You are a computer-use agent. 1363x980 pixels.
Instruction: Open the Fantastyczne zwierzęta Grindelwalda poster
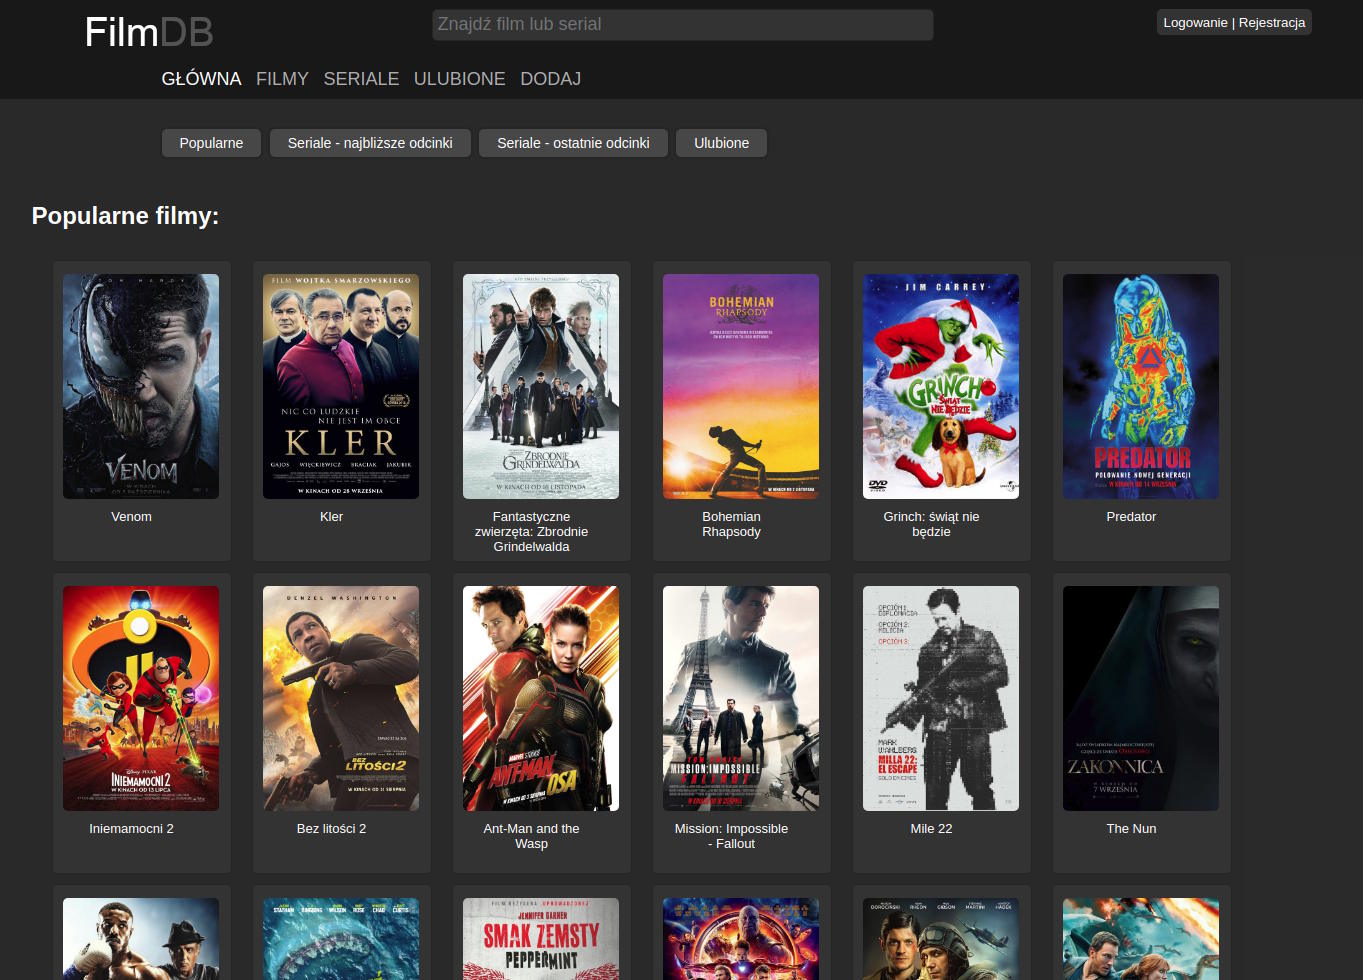click(541, 387)
